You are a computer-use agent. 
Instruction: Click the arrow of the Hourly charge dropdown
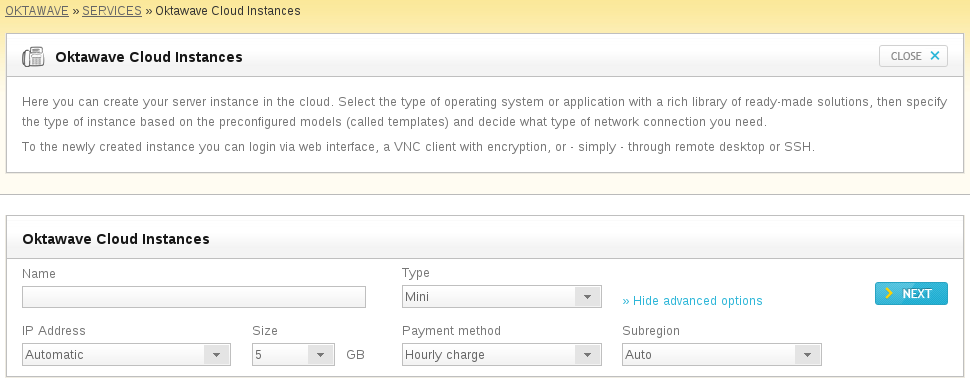coord(587,355)
